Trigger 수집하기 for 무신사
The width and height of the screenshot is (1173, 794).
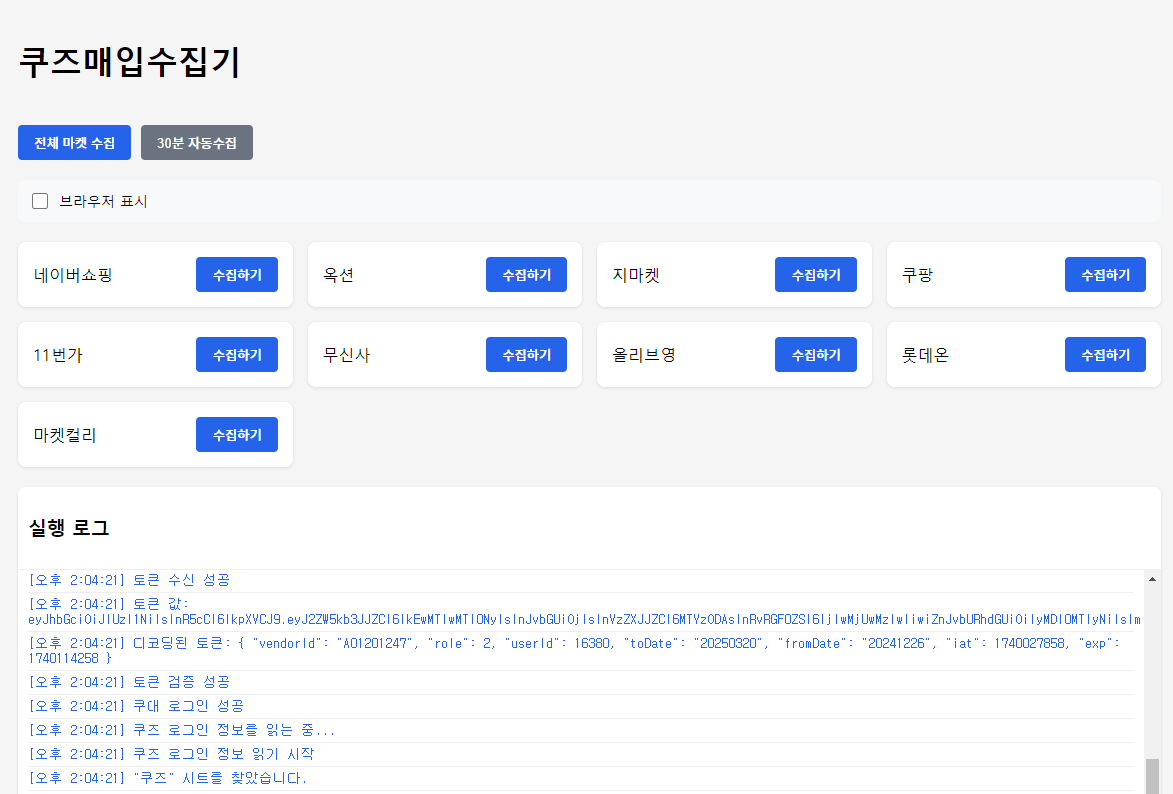click(x=527, y=355)
